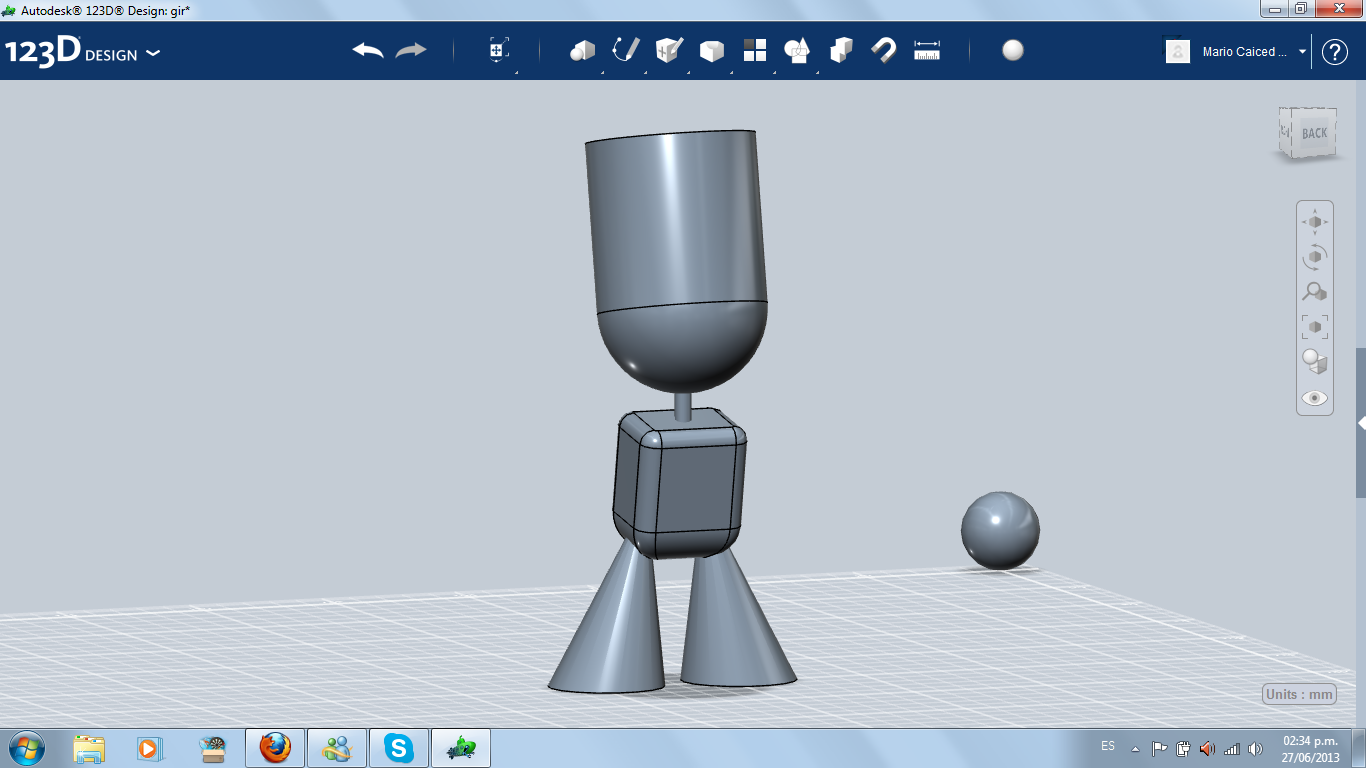This screenshot has height=768, width=1366.
Task: Open the Construct tool
Action: (669, 50)
